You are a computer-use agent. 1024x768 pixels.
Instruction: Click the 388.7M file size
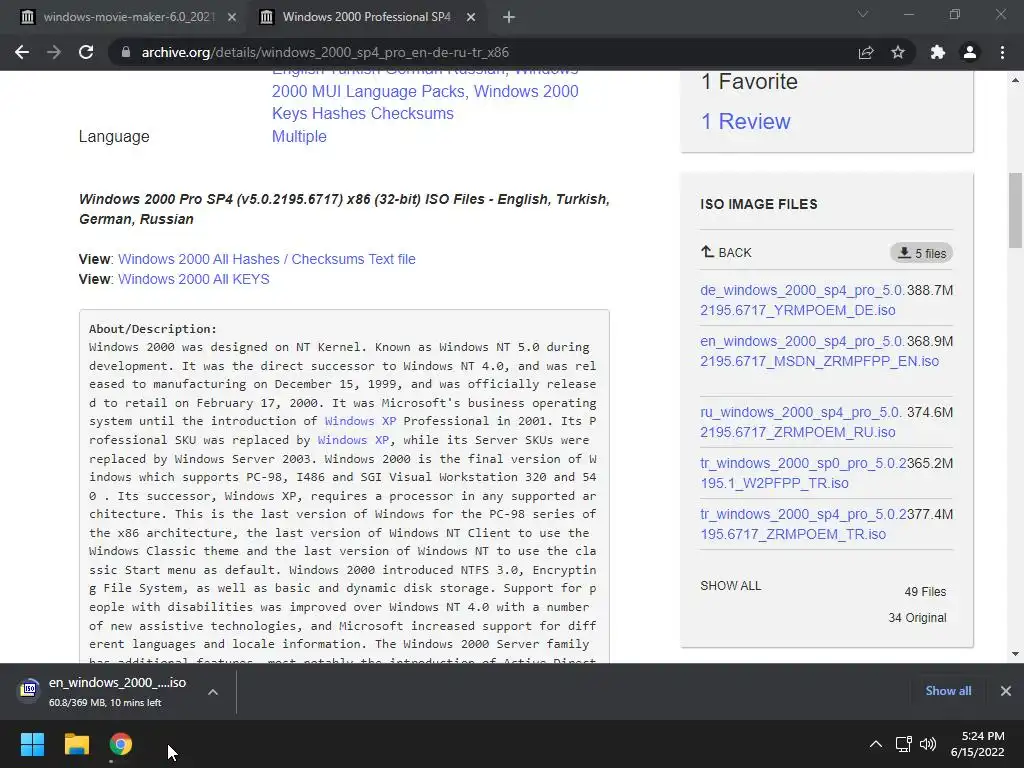[930, 290]
